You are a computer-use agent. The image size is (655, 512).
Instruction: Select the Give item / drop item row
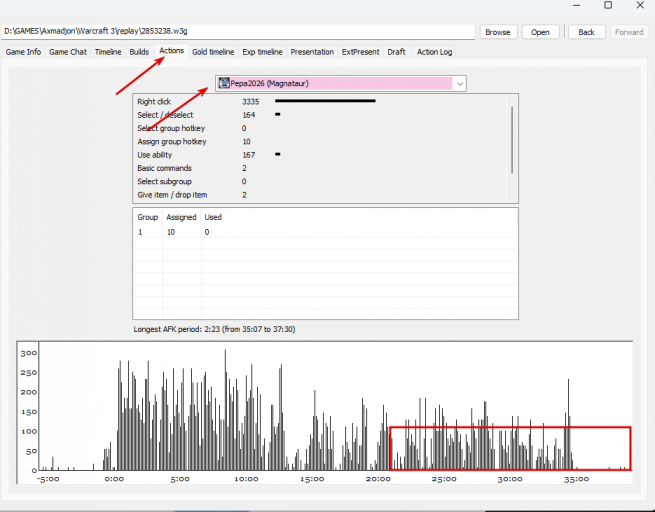point(319,195)
